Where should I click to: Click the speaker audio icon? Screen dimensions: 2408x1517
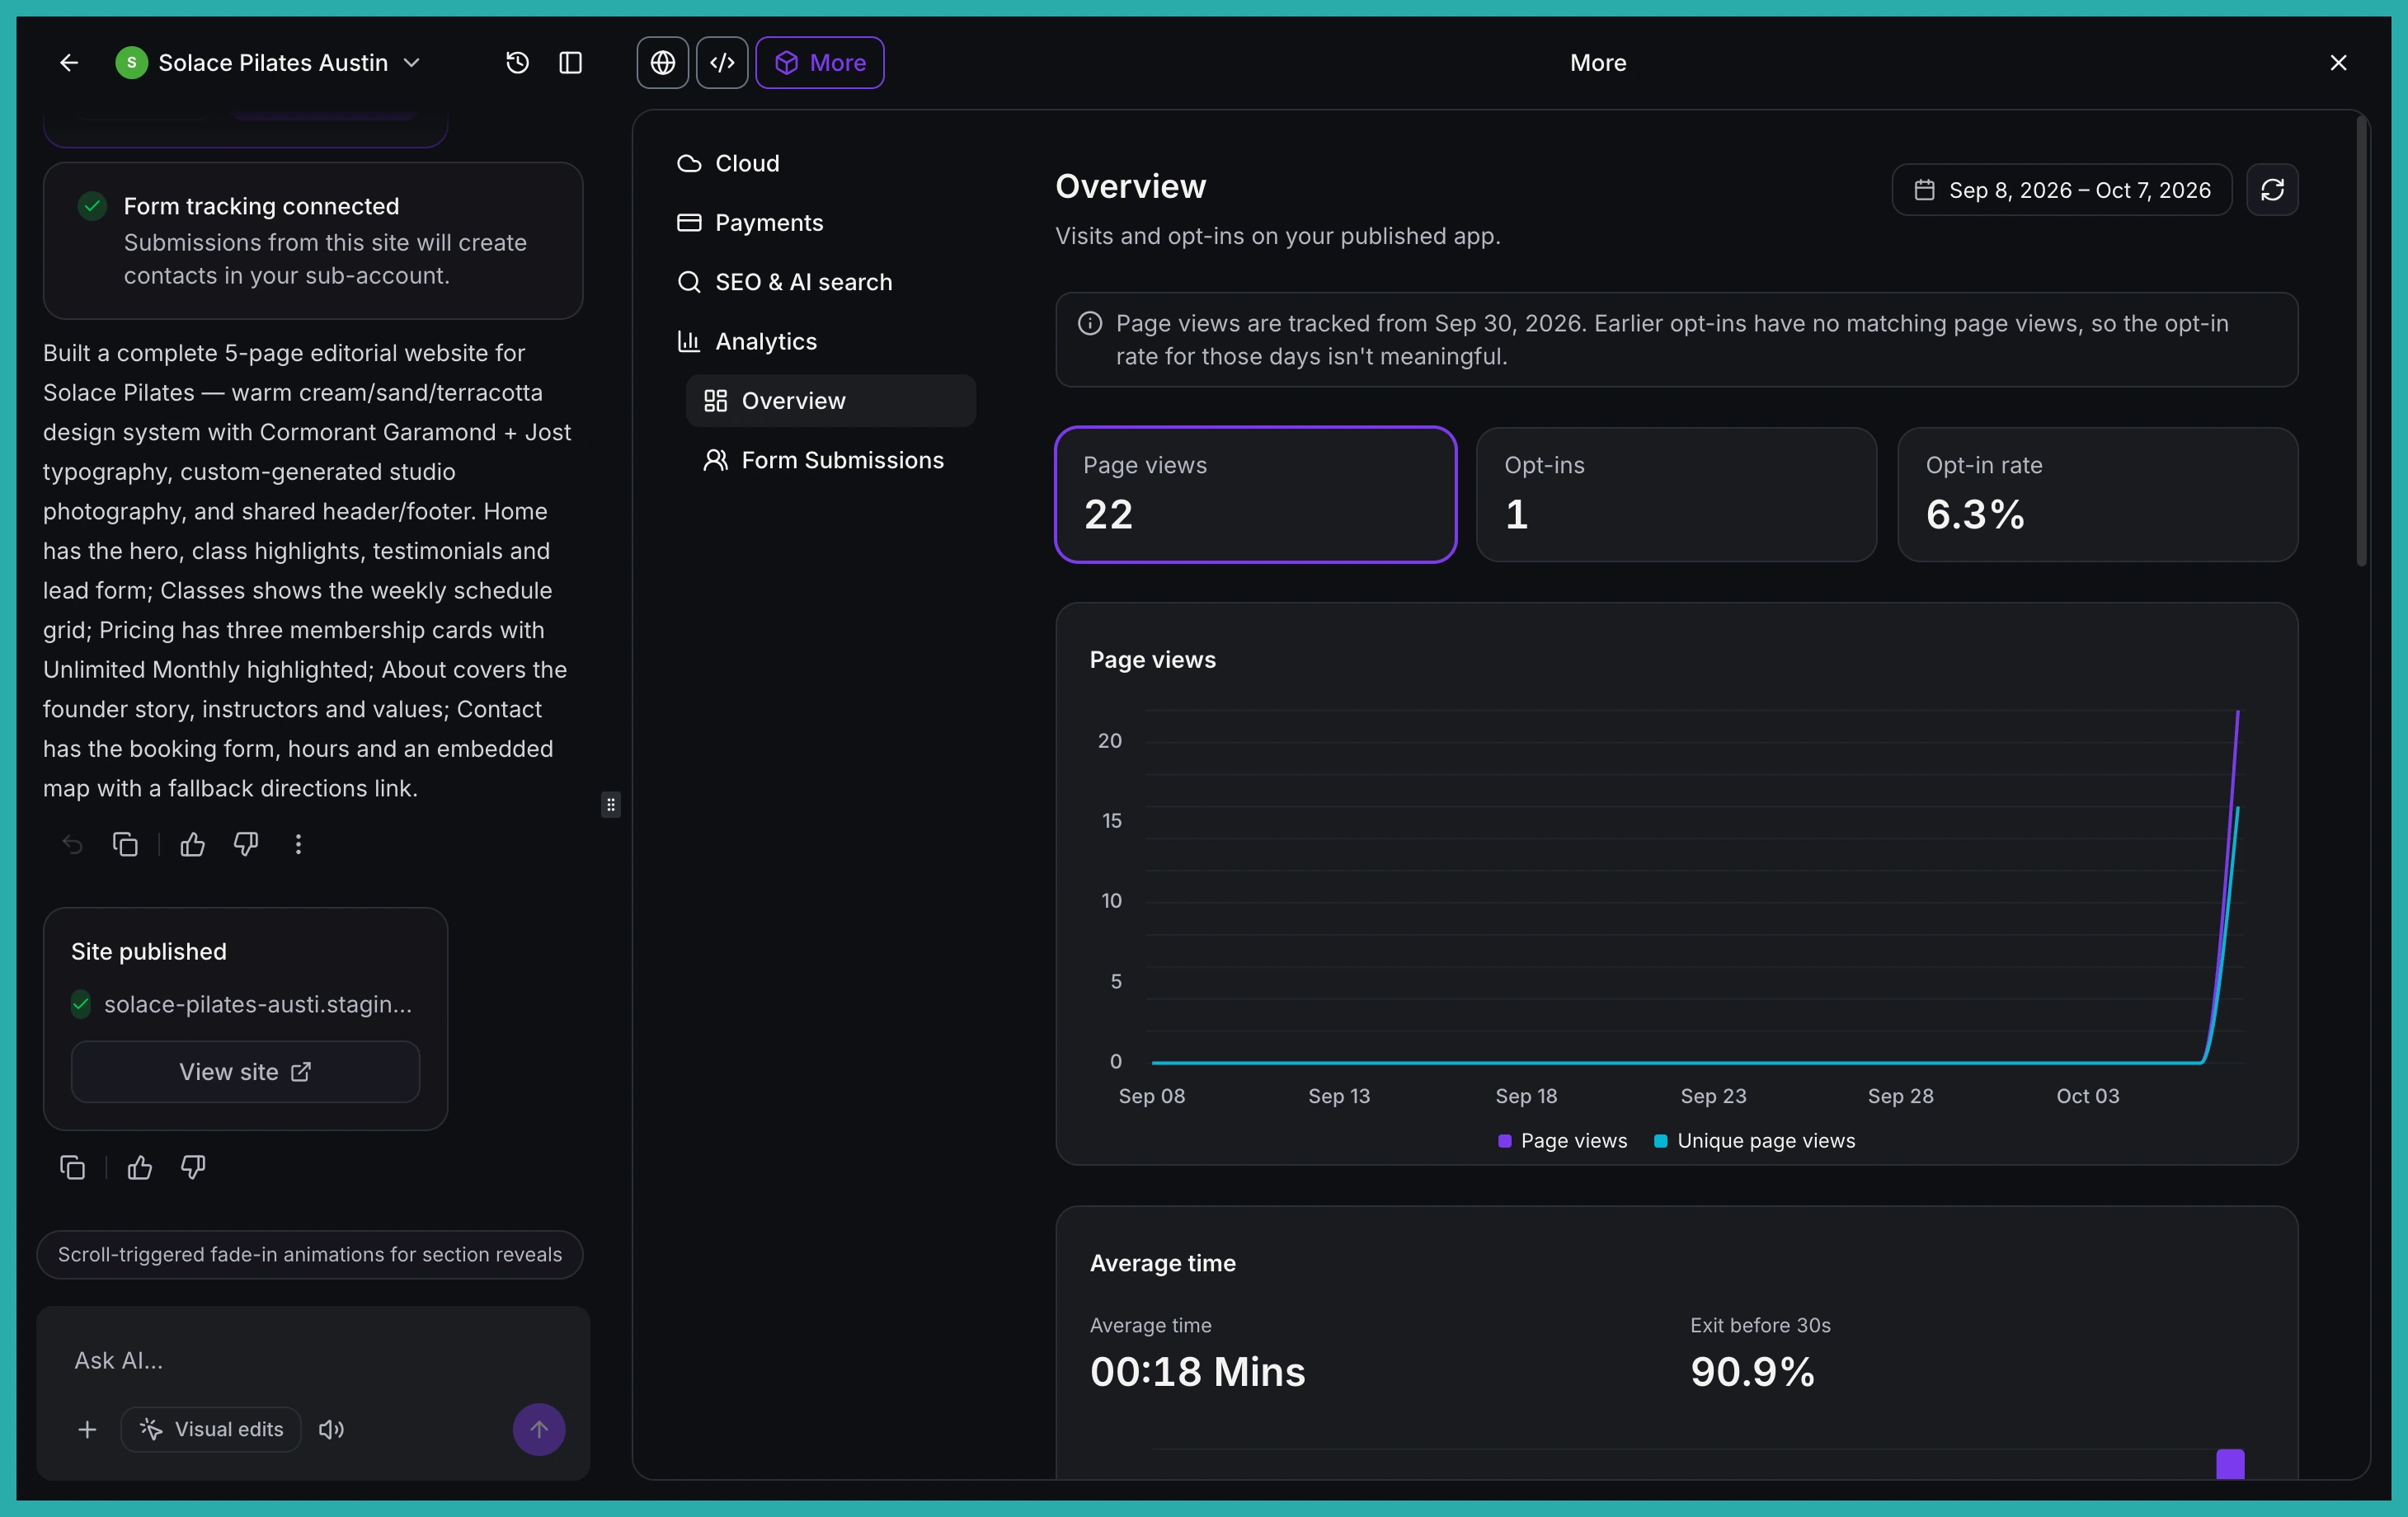pos(331,1430)
